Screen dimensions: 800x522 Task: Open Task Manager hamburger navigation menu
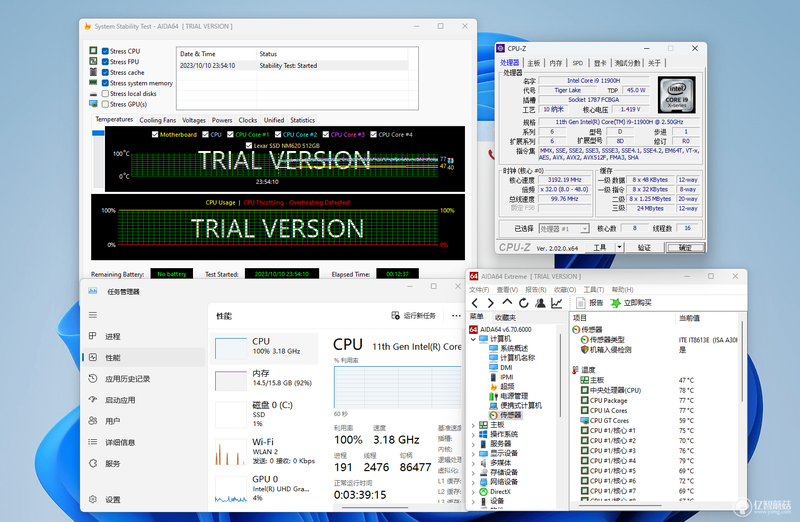coord(93,315)
